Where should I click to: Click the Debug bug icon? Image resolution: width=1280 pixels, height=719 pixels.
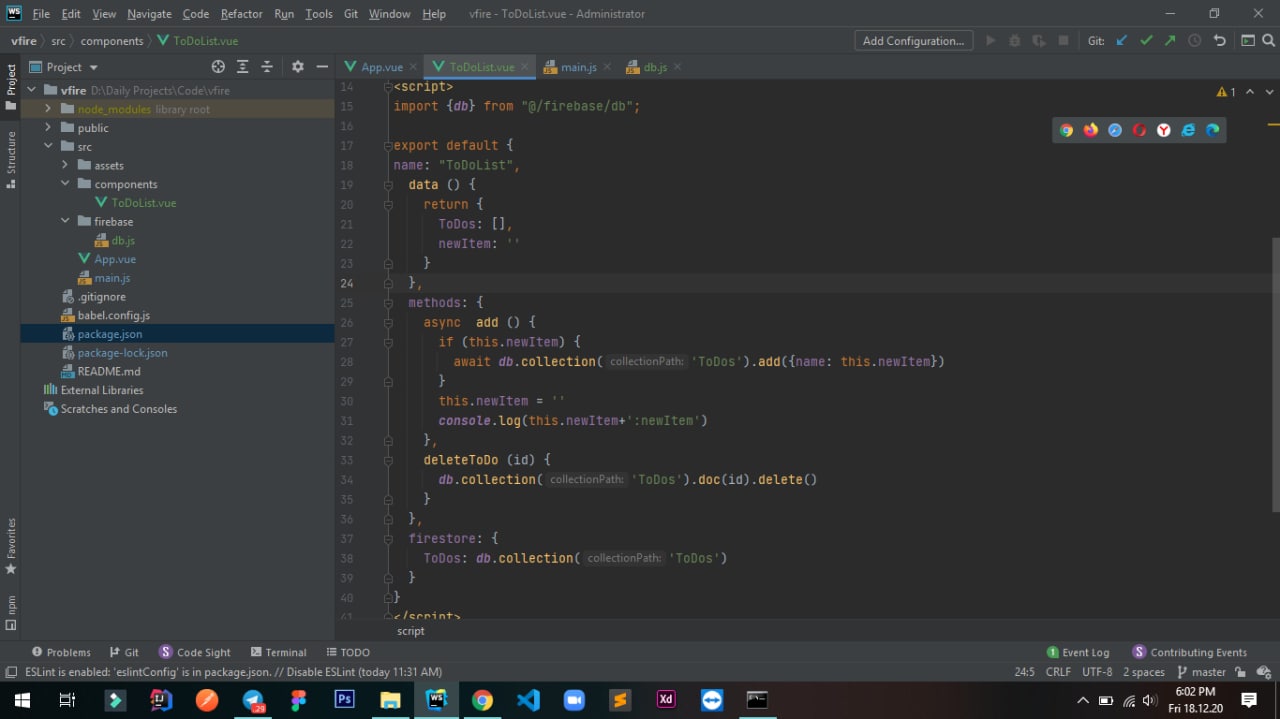pos(1015,41)
